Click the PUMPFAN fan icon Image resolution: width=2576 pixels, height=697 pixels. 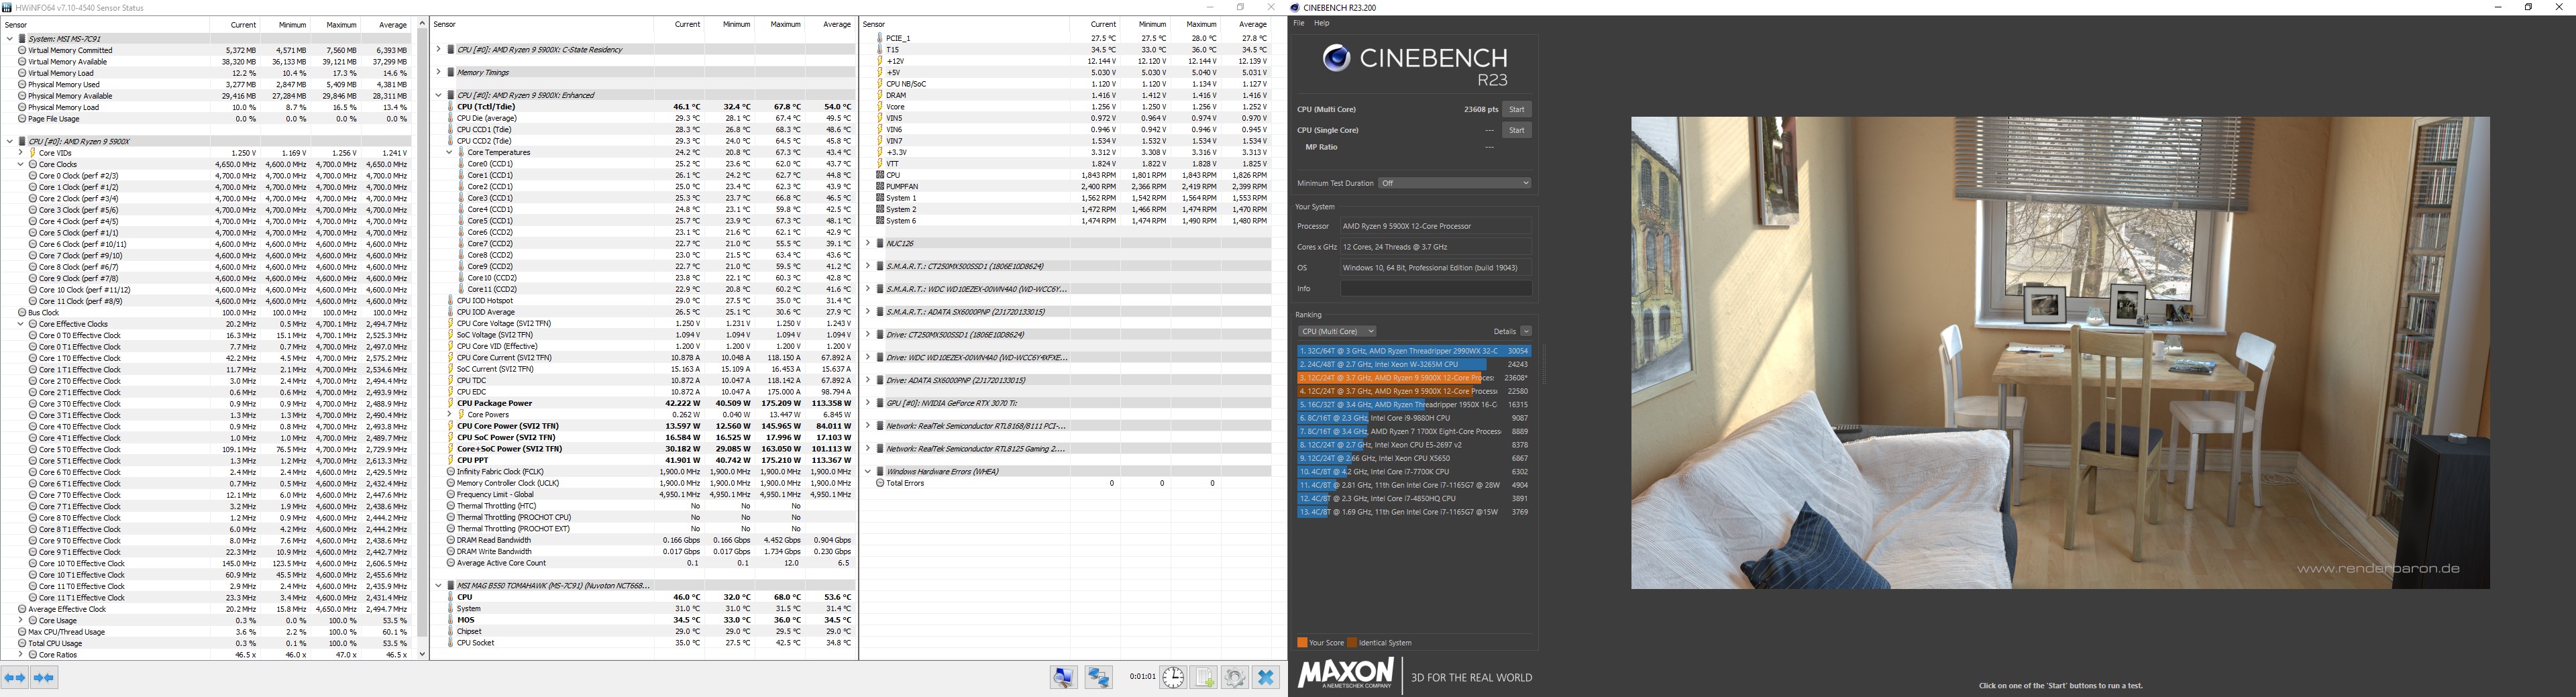coord(880,187)
